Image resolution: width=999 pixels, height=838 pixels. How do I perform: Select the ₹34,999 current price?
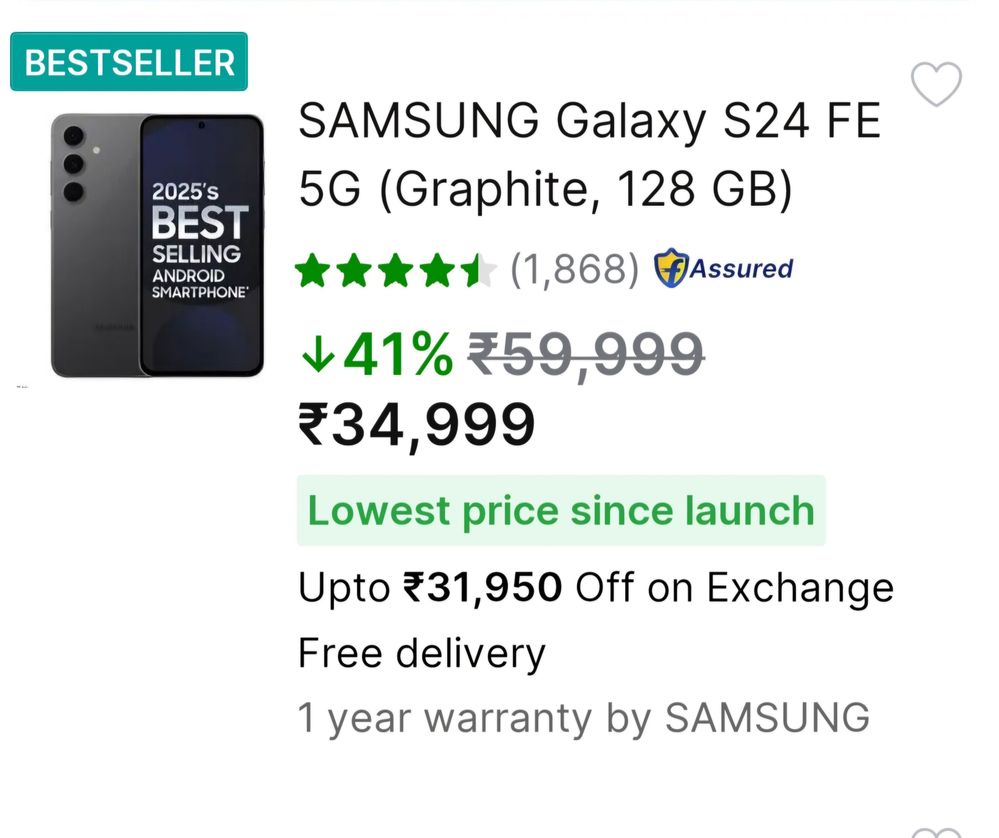[x=417, y=425]
